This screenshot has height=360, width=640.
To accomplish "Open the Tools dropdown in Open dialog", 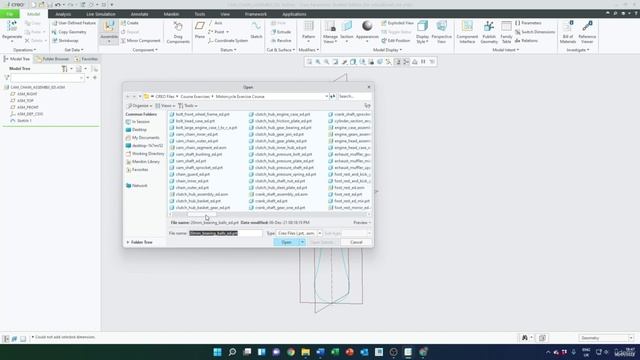I will [x=188, y=106].
